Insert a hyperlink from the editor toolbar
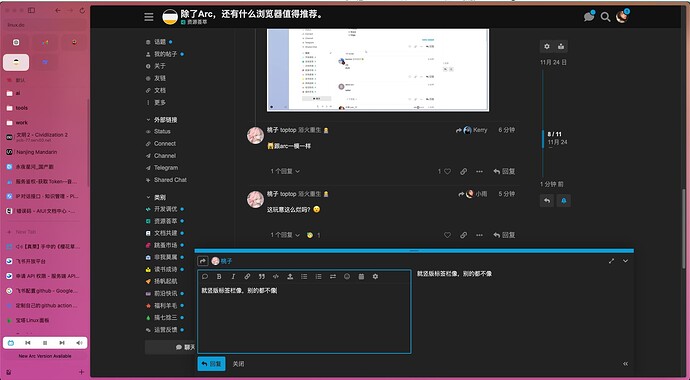The height and width of the screenshot is (380, 690). [x=247, y=277]
